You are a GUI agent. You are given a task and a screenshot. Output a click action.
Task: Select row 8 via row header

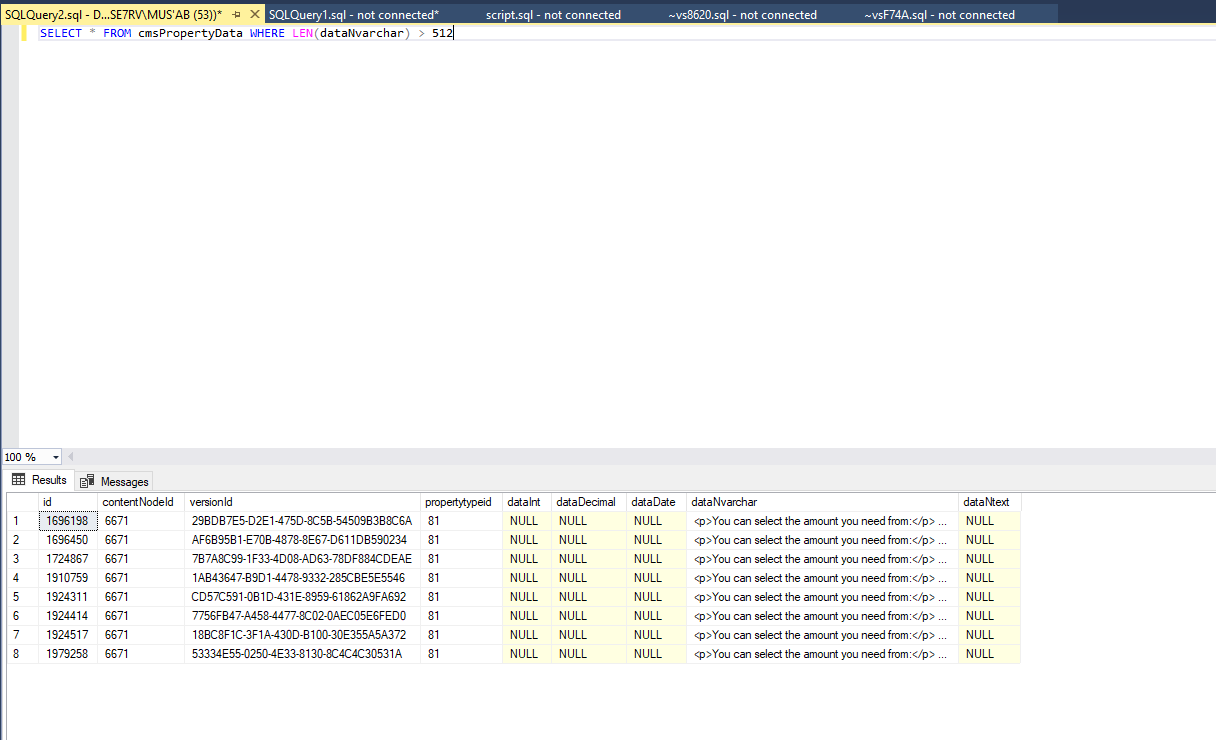(22, 654)
